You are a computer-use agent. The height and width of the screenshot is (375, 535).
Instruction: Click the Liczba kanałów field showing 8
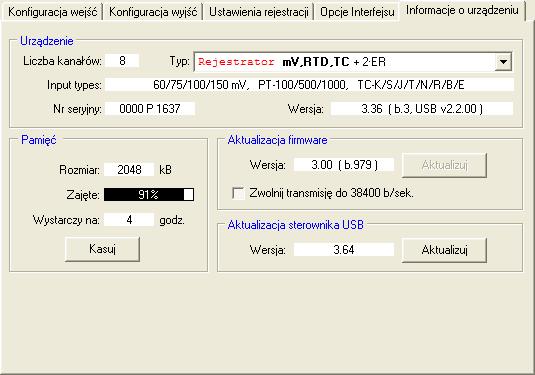[x=122, y=61]
